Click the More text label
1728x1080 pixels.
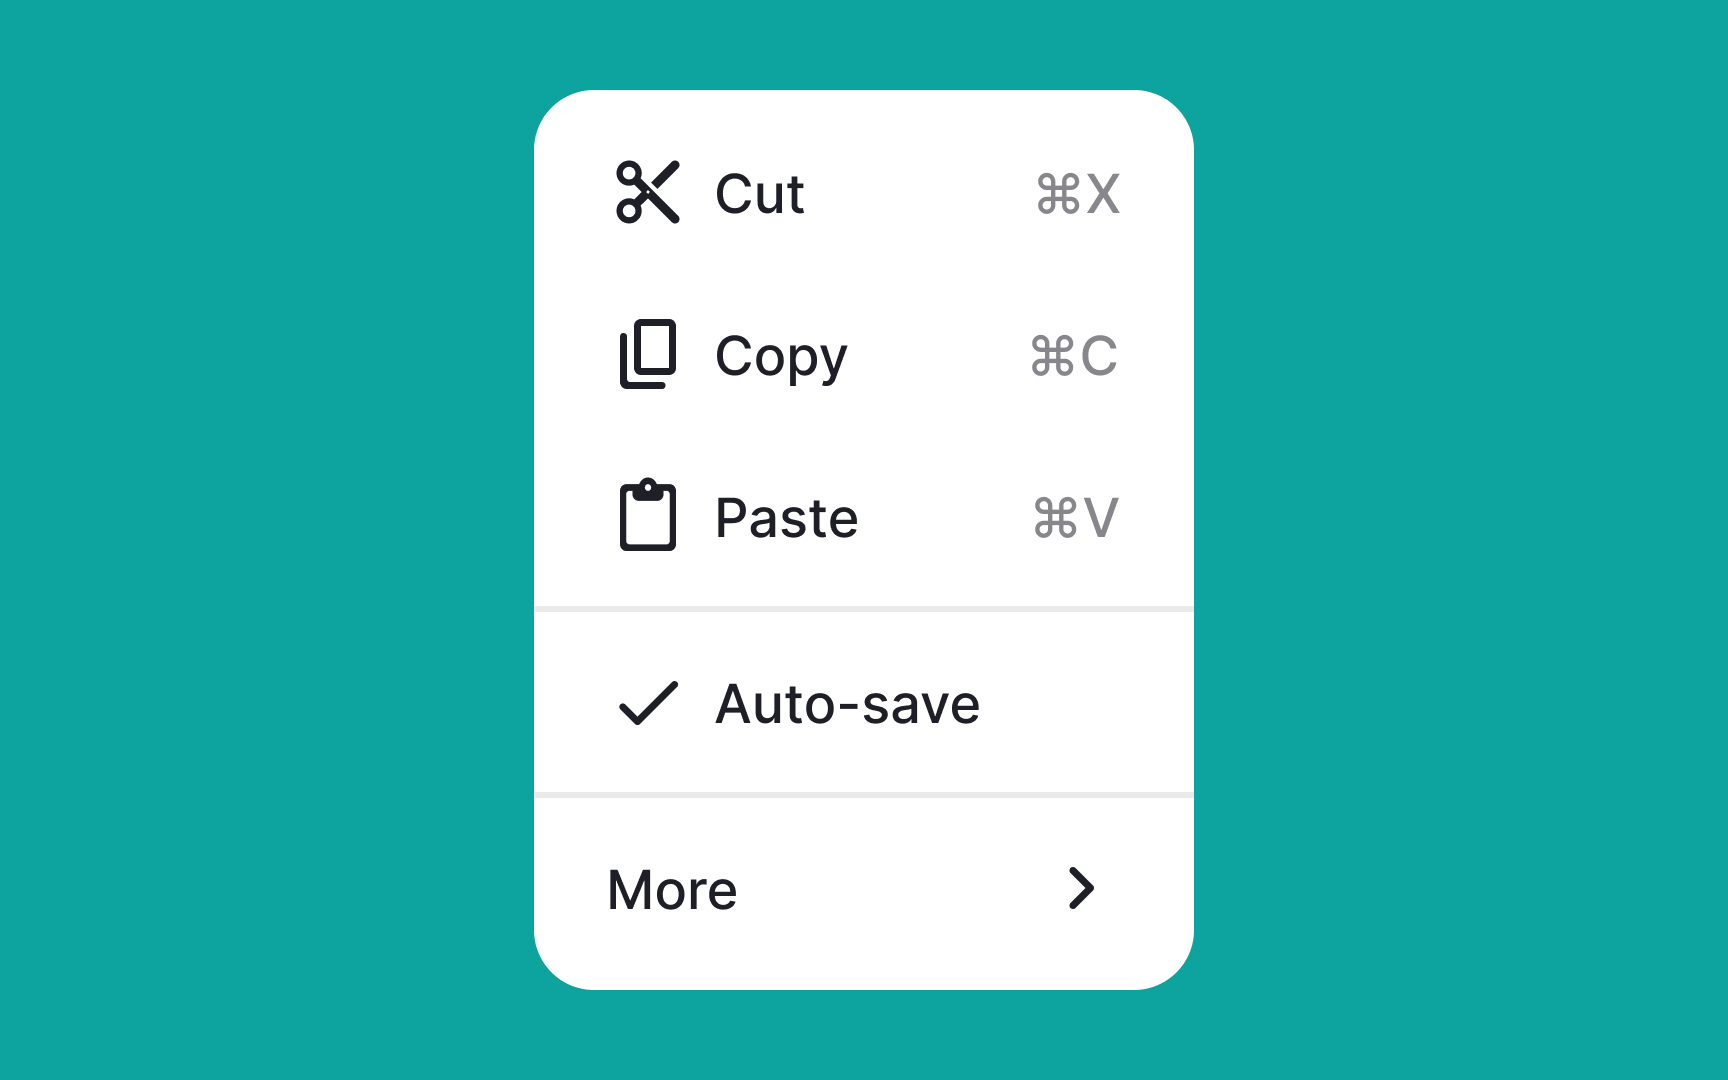tap(672, 890)
